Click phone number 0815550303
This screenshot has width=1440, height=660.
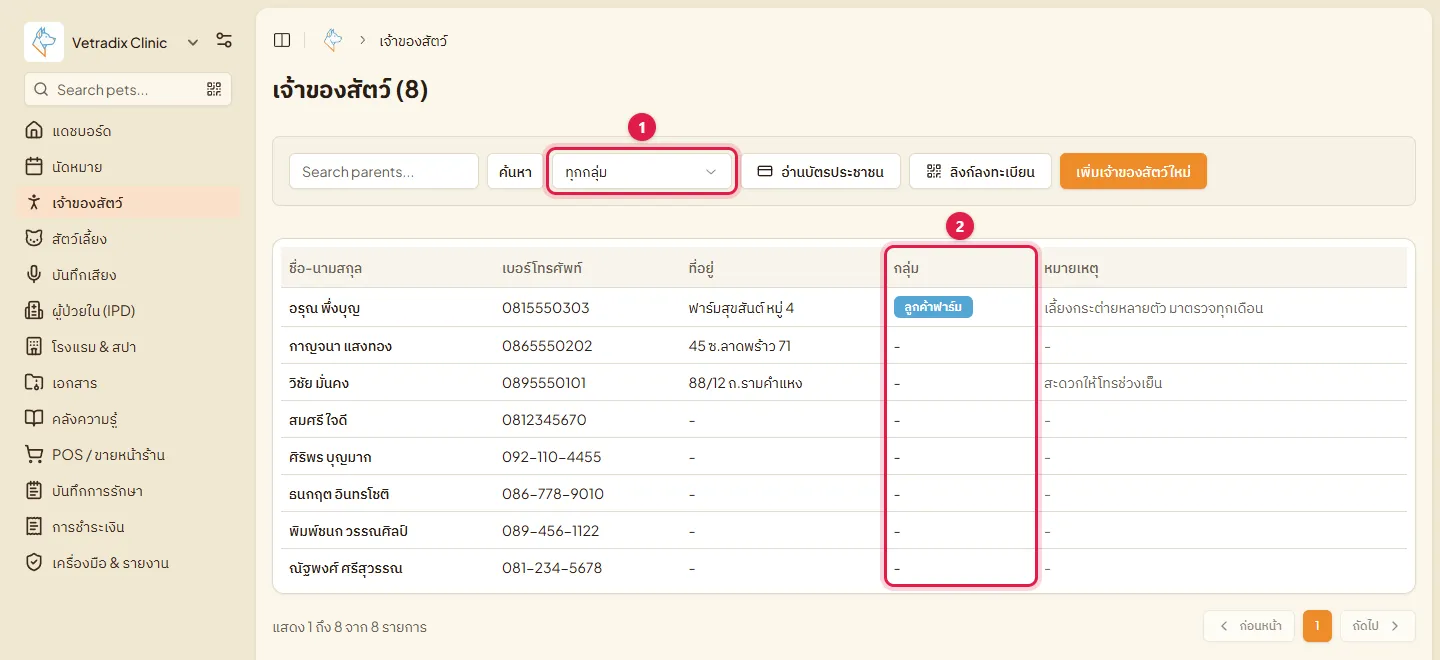[546, 308]
